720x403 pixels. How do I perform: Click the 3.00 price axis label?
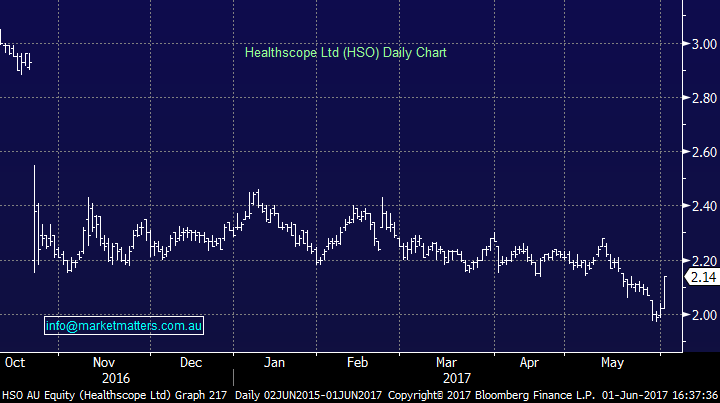(x=704, y=44)
